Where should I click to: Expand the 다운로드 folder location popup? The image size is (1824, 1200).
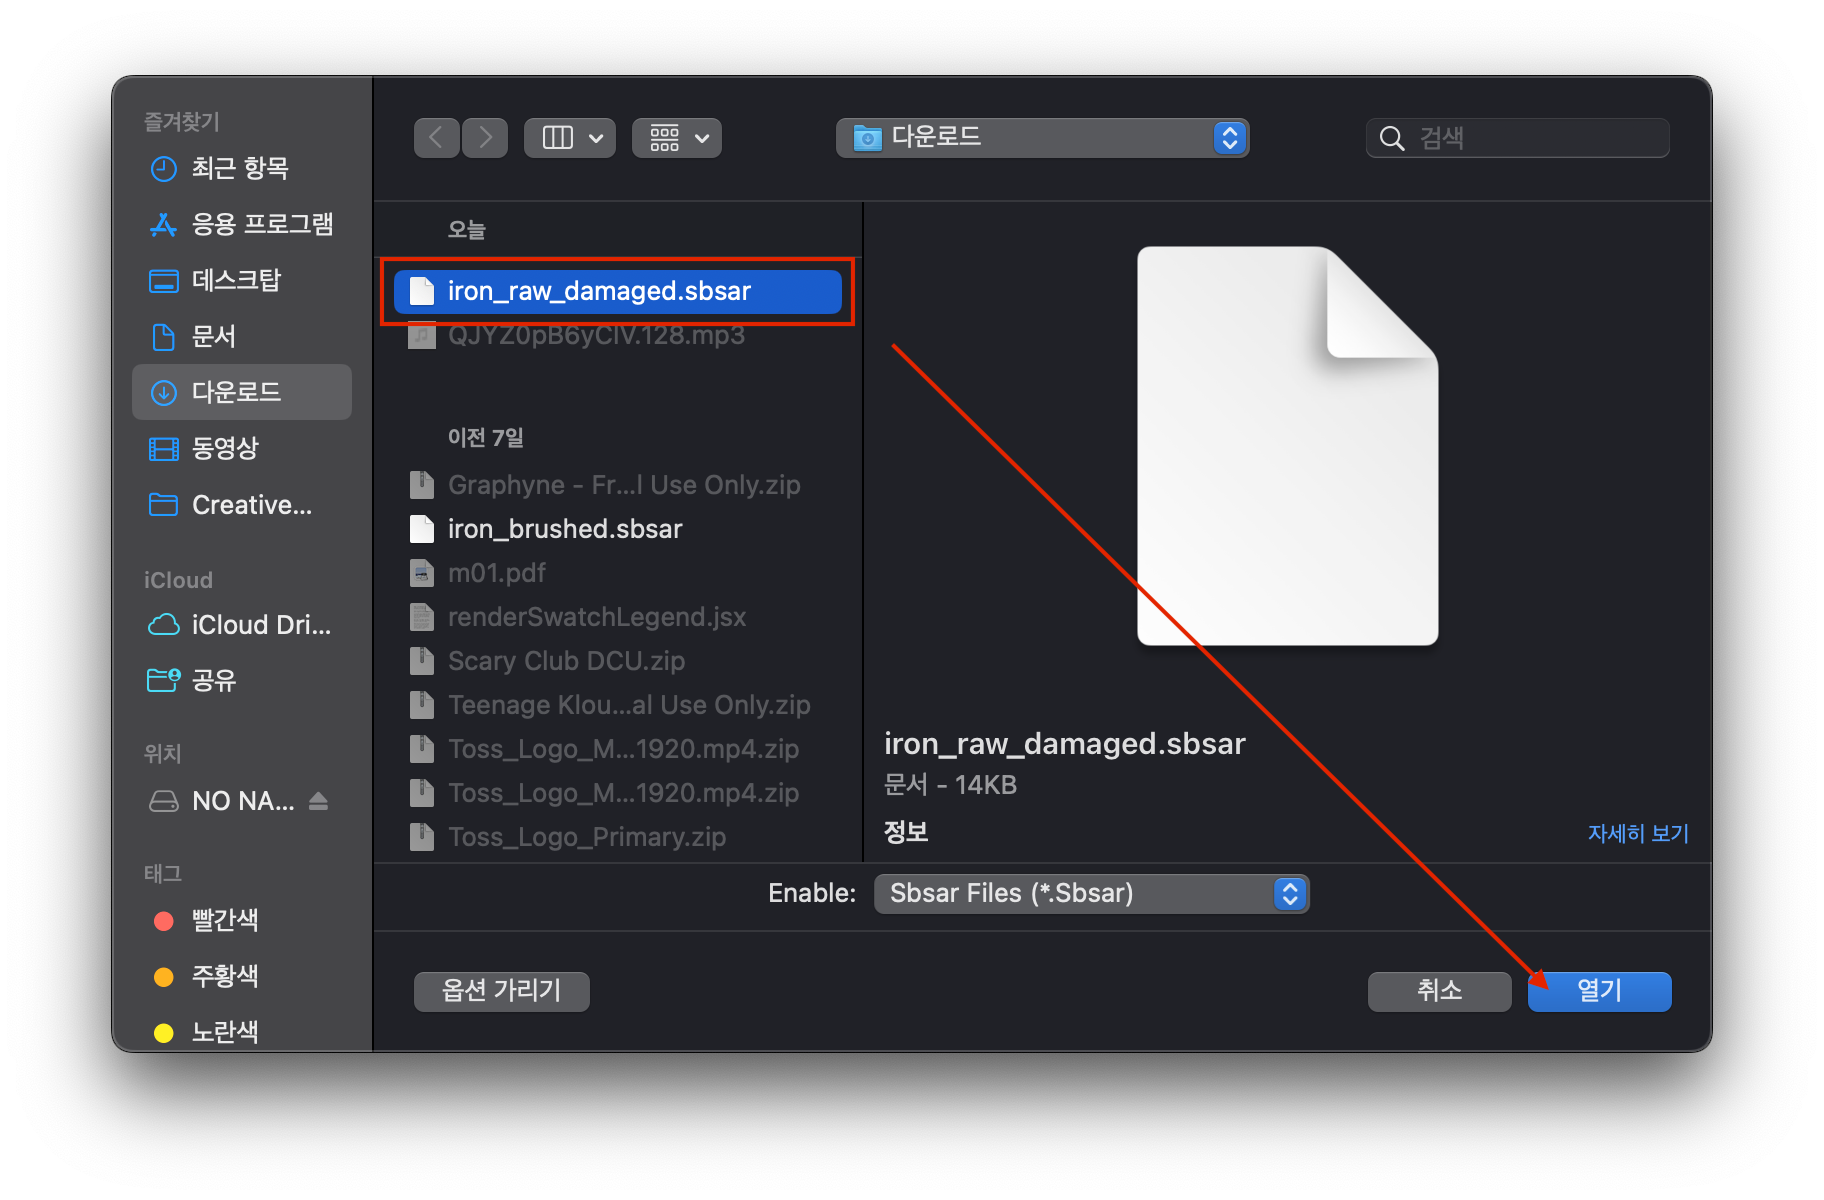pos(1042,138)
